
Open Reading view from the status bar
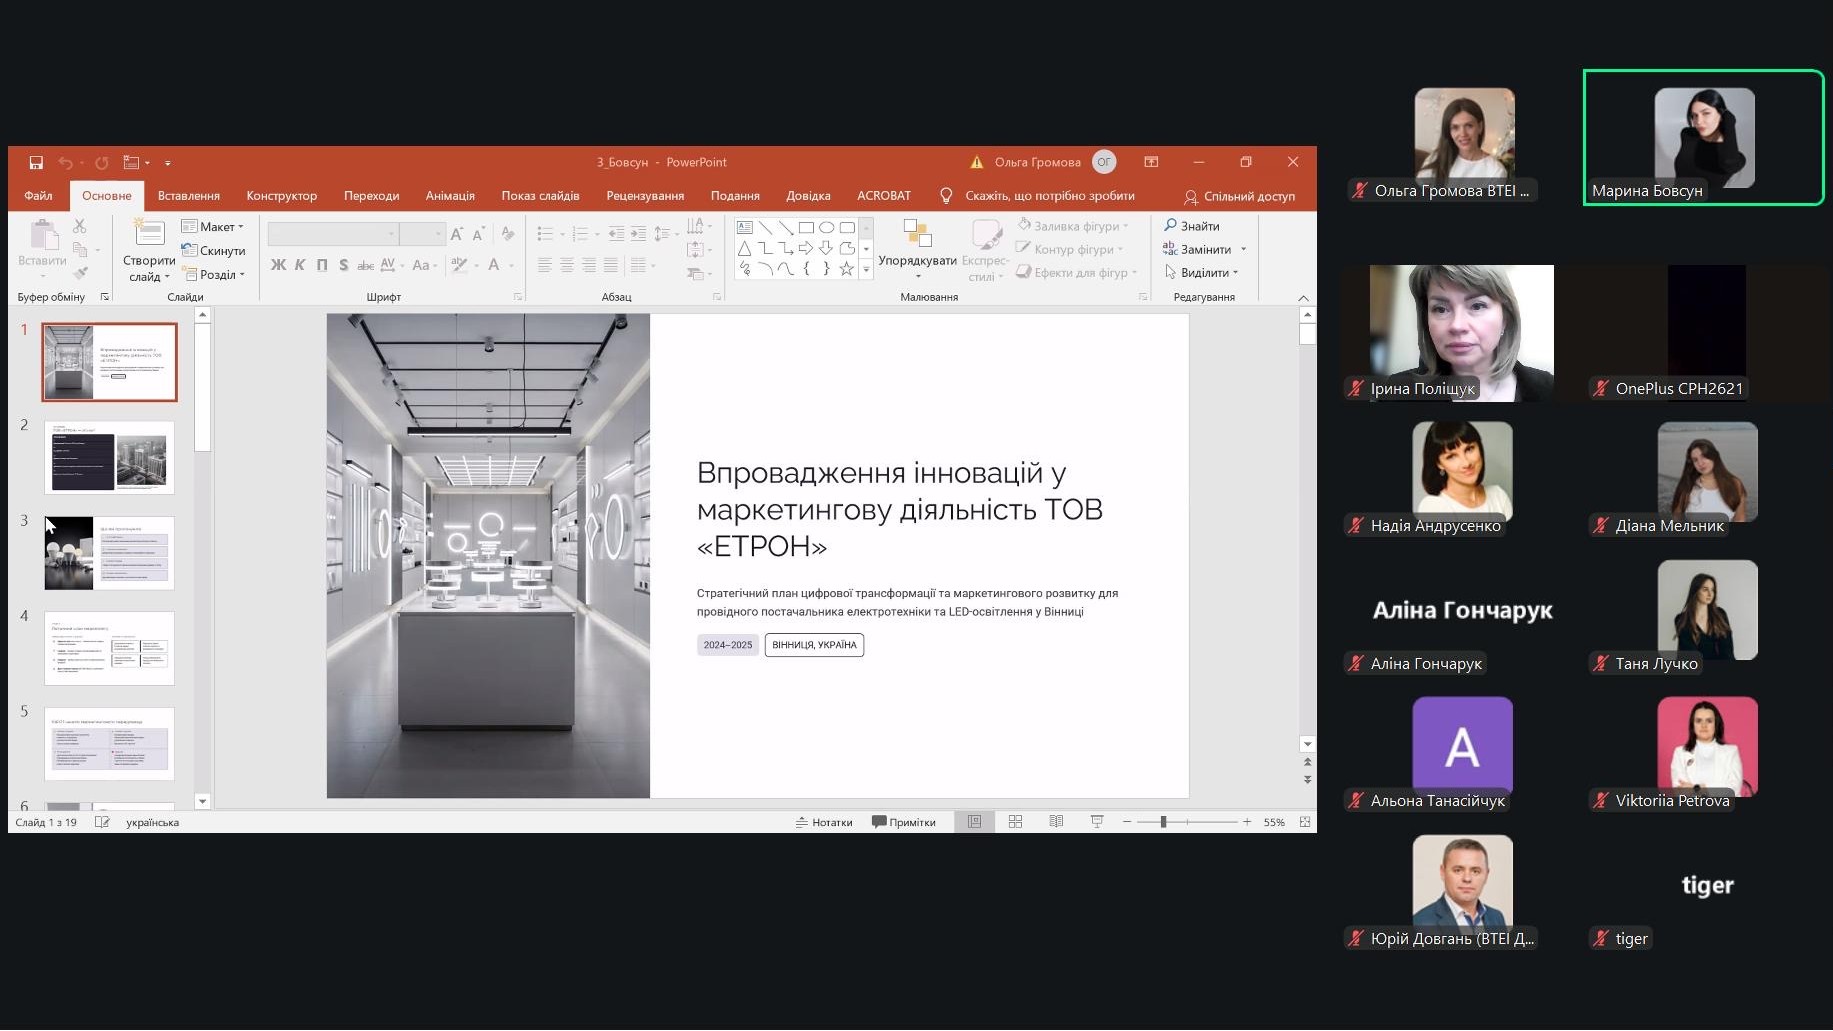click(x=1056, y=822)
